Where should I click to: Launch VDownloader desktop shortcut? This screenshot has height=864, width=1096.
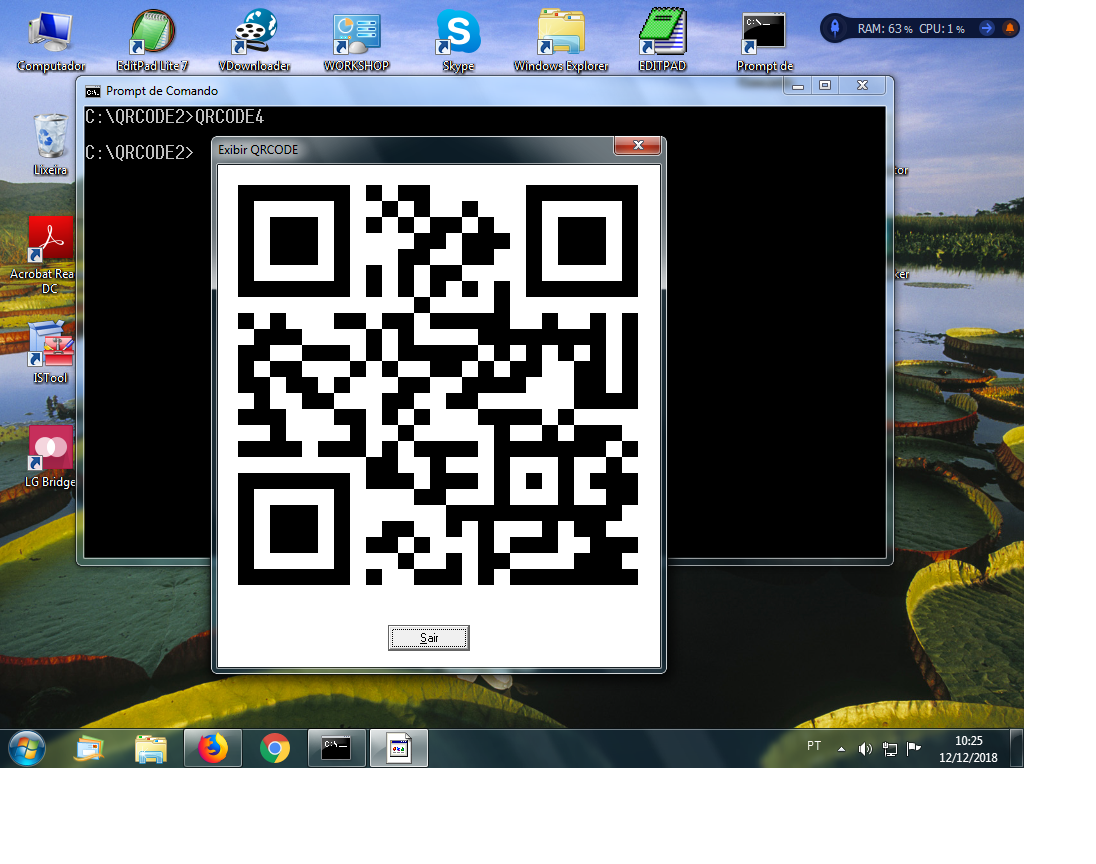[254, 41]
